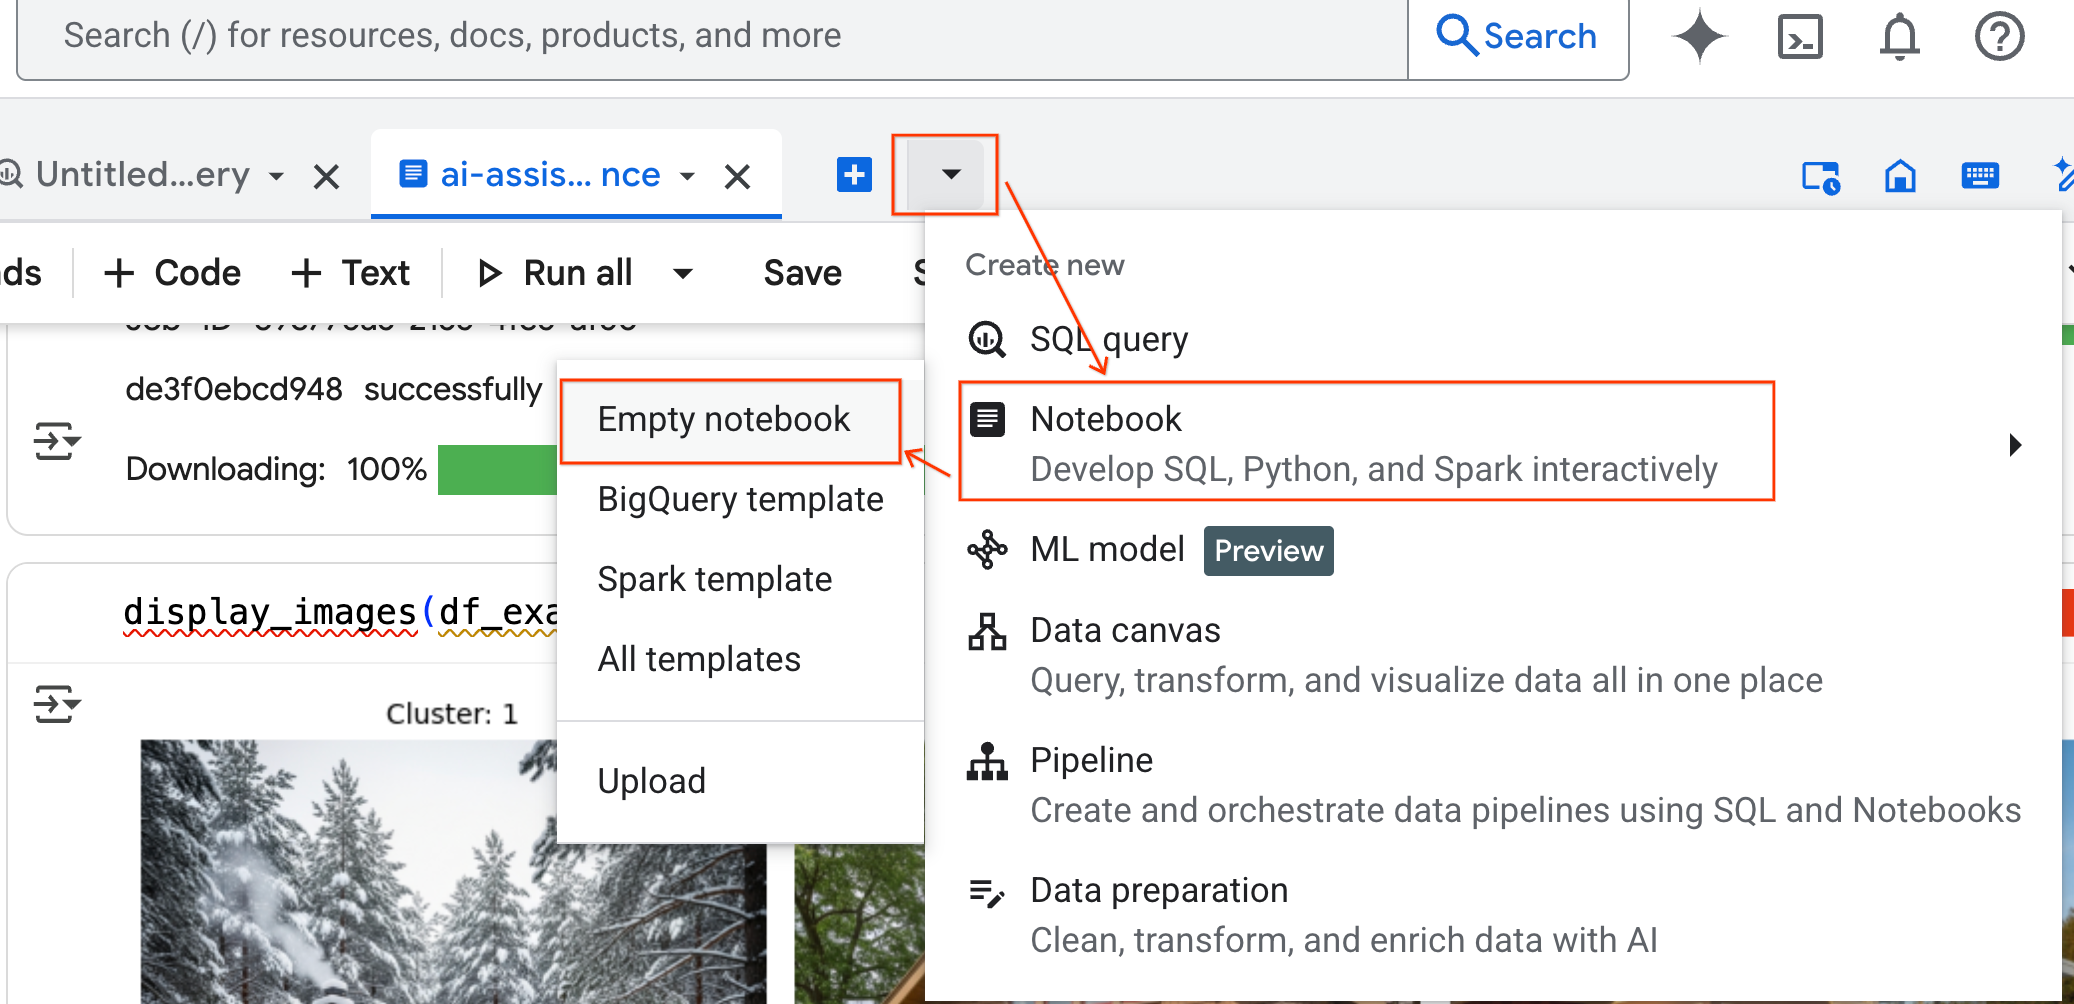Show keyboard shortcuts via the keyboard icon

click(x=1980, y=176)
